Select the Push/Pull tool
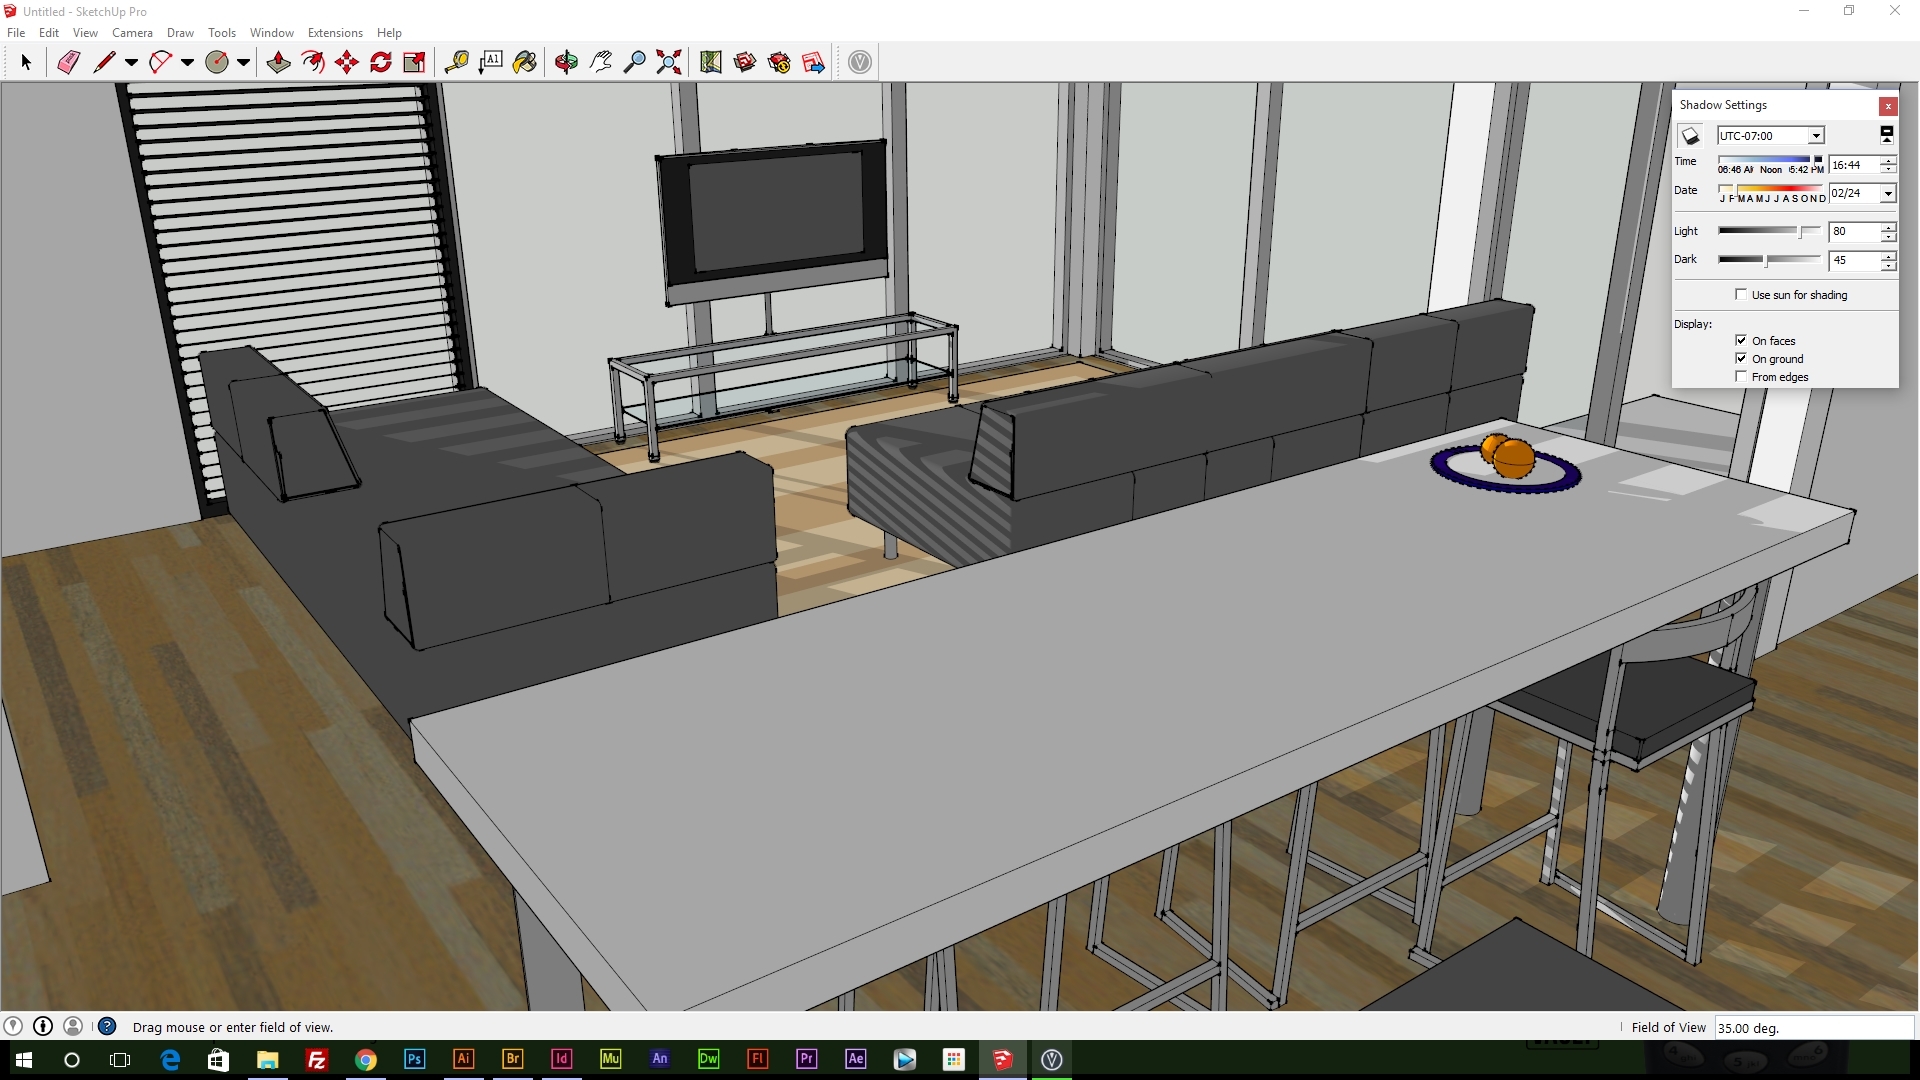This screenshot has height=1080, width=1920. 278,62
